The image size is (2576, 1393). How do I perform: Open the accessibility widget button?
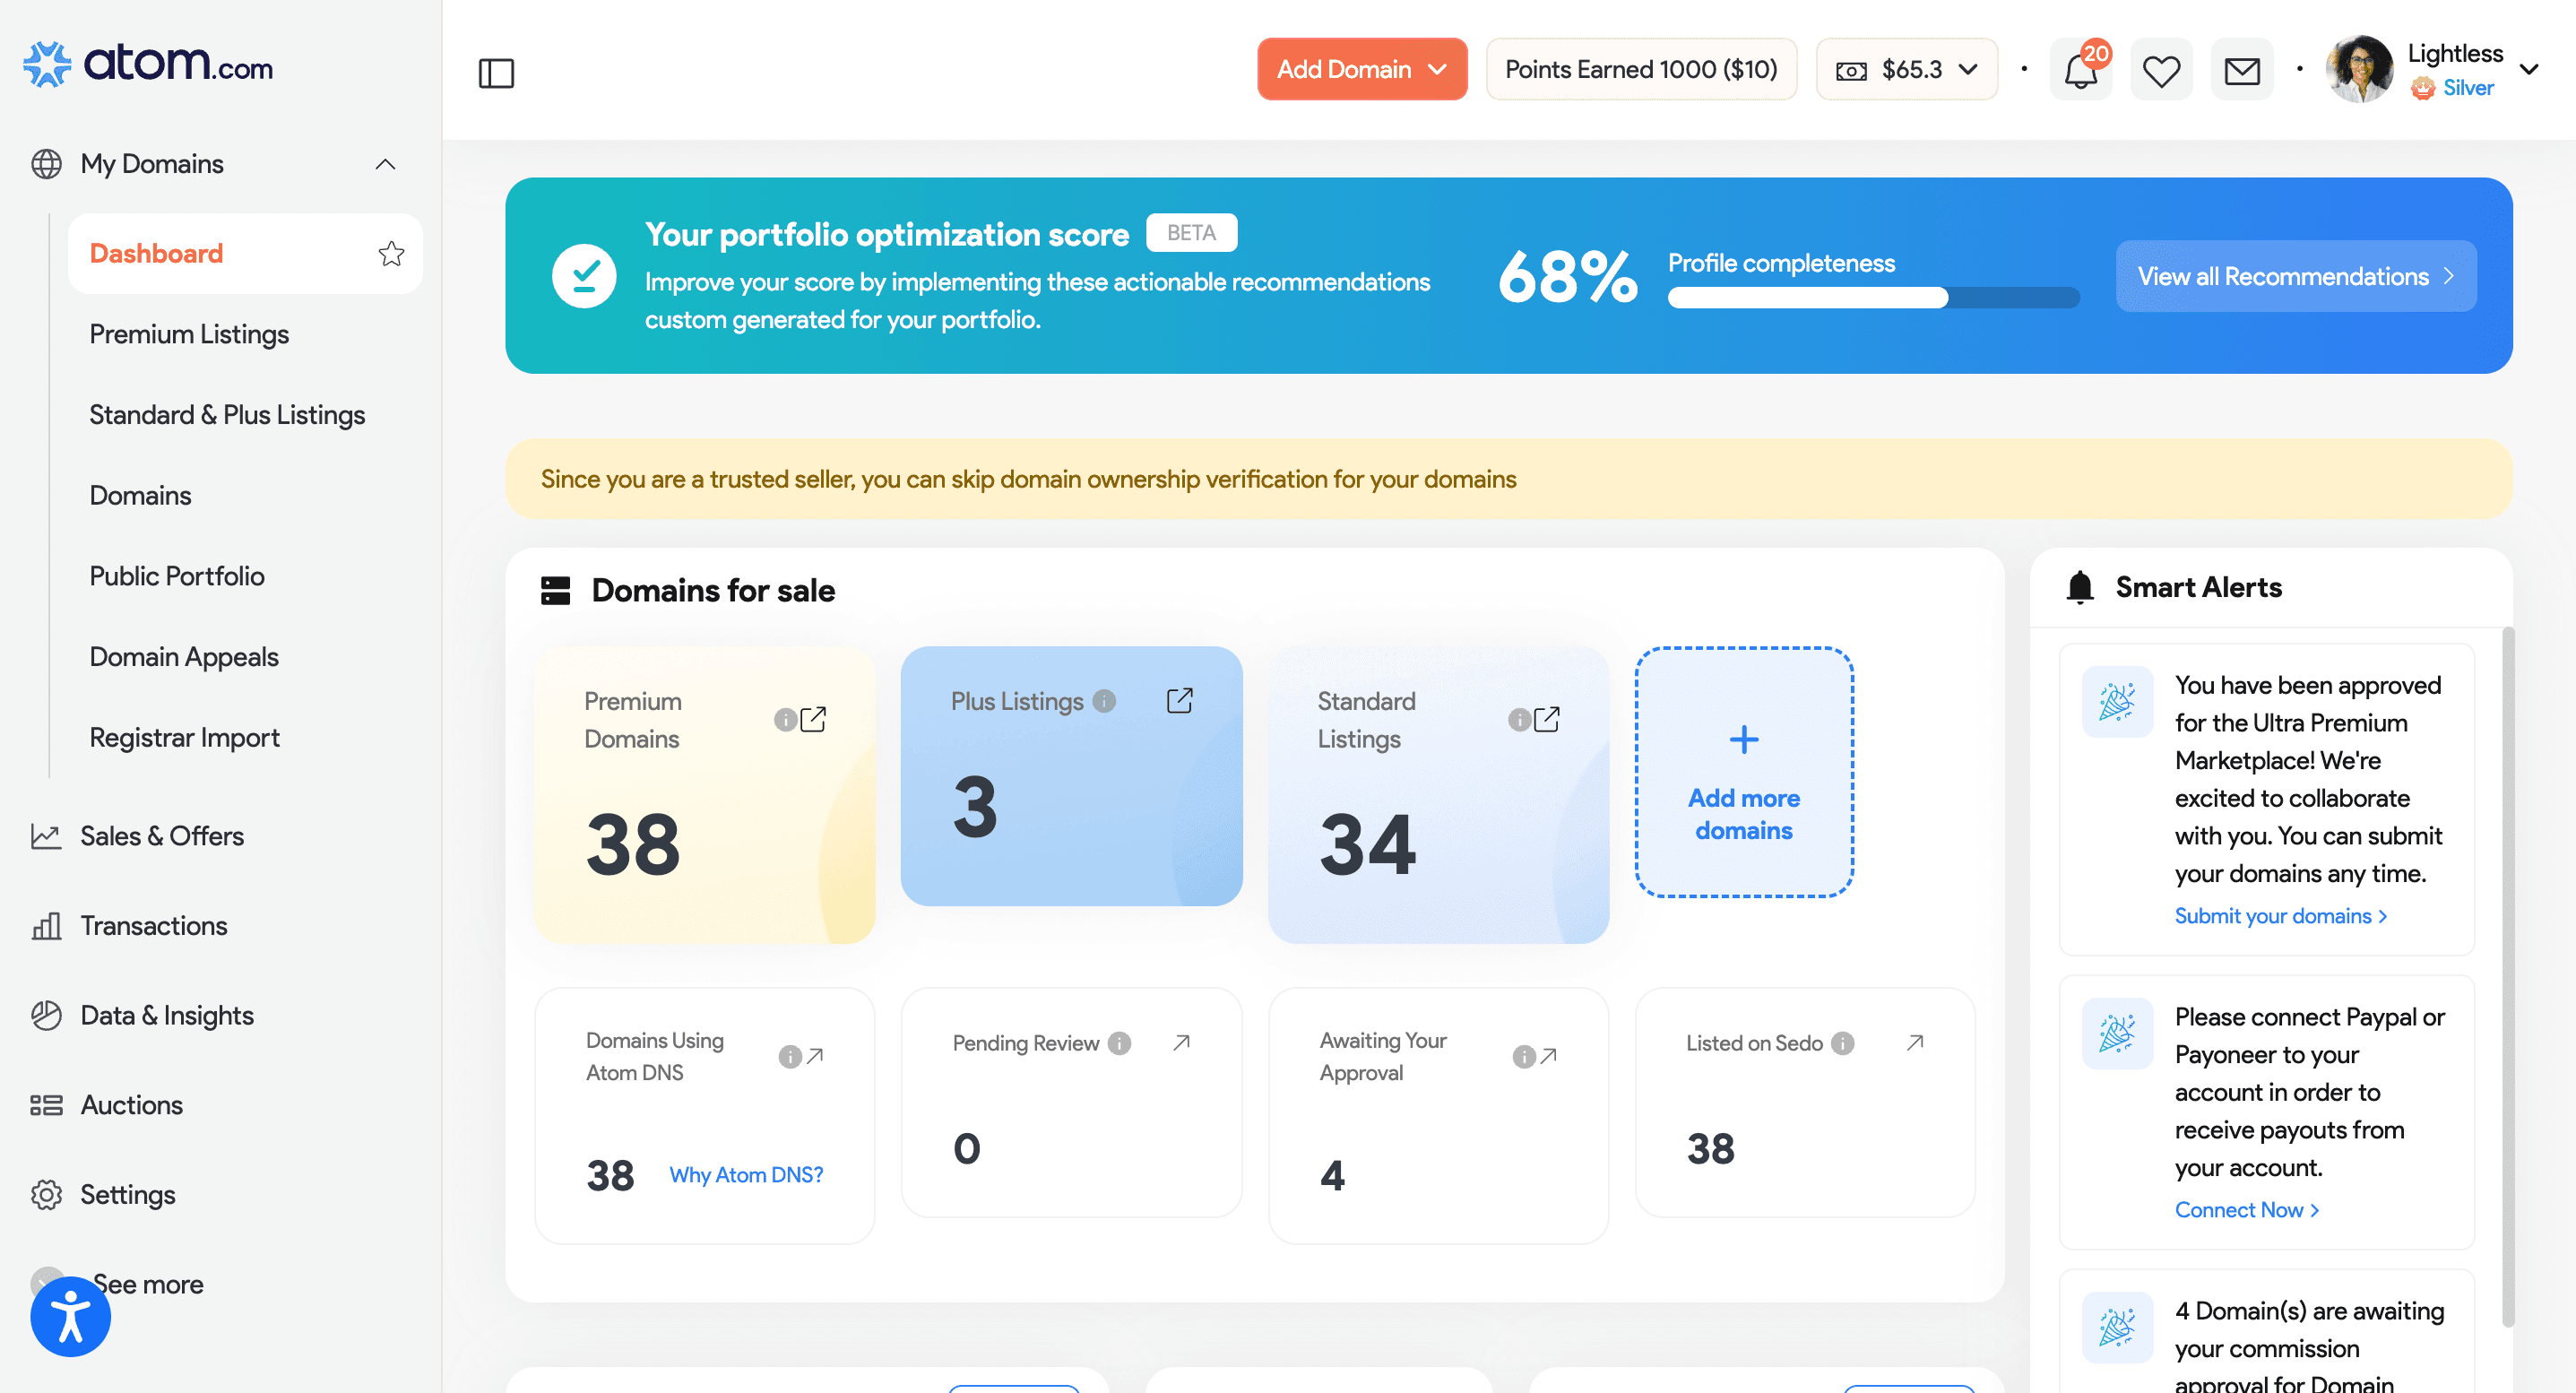pyautogui.click(x=70, y=1316)
